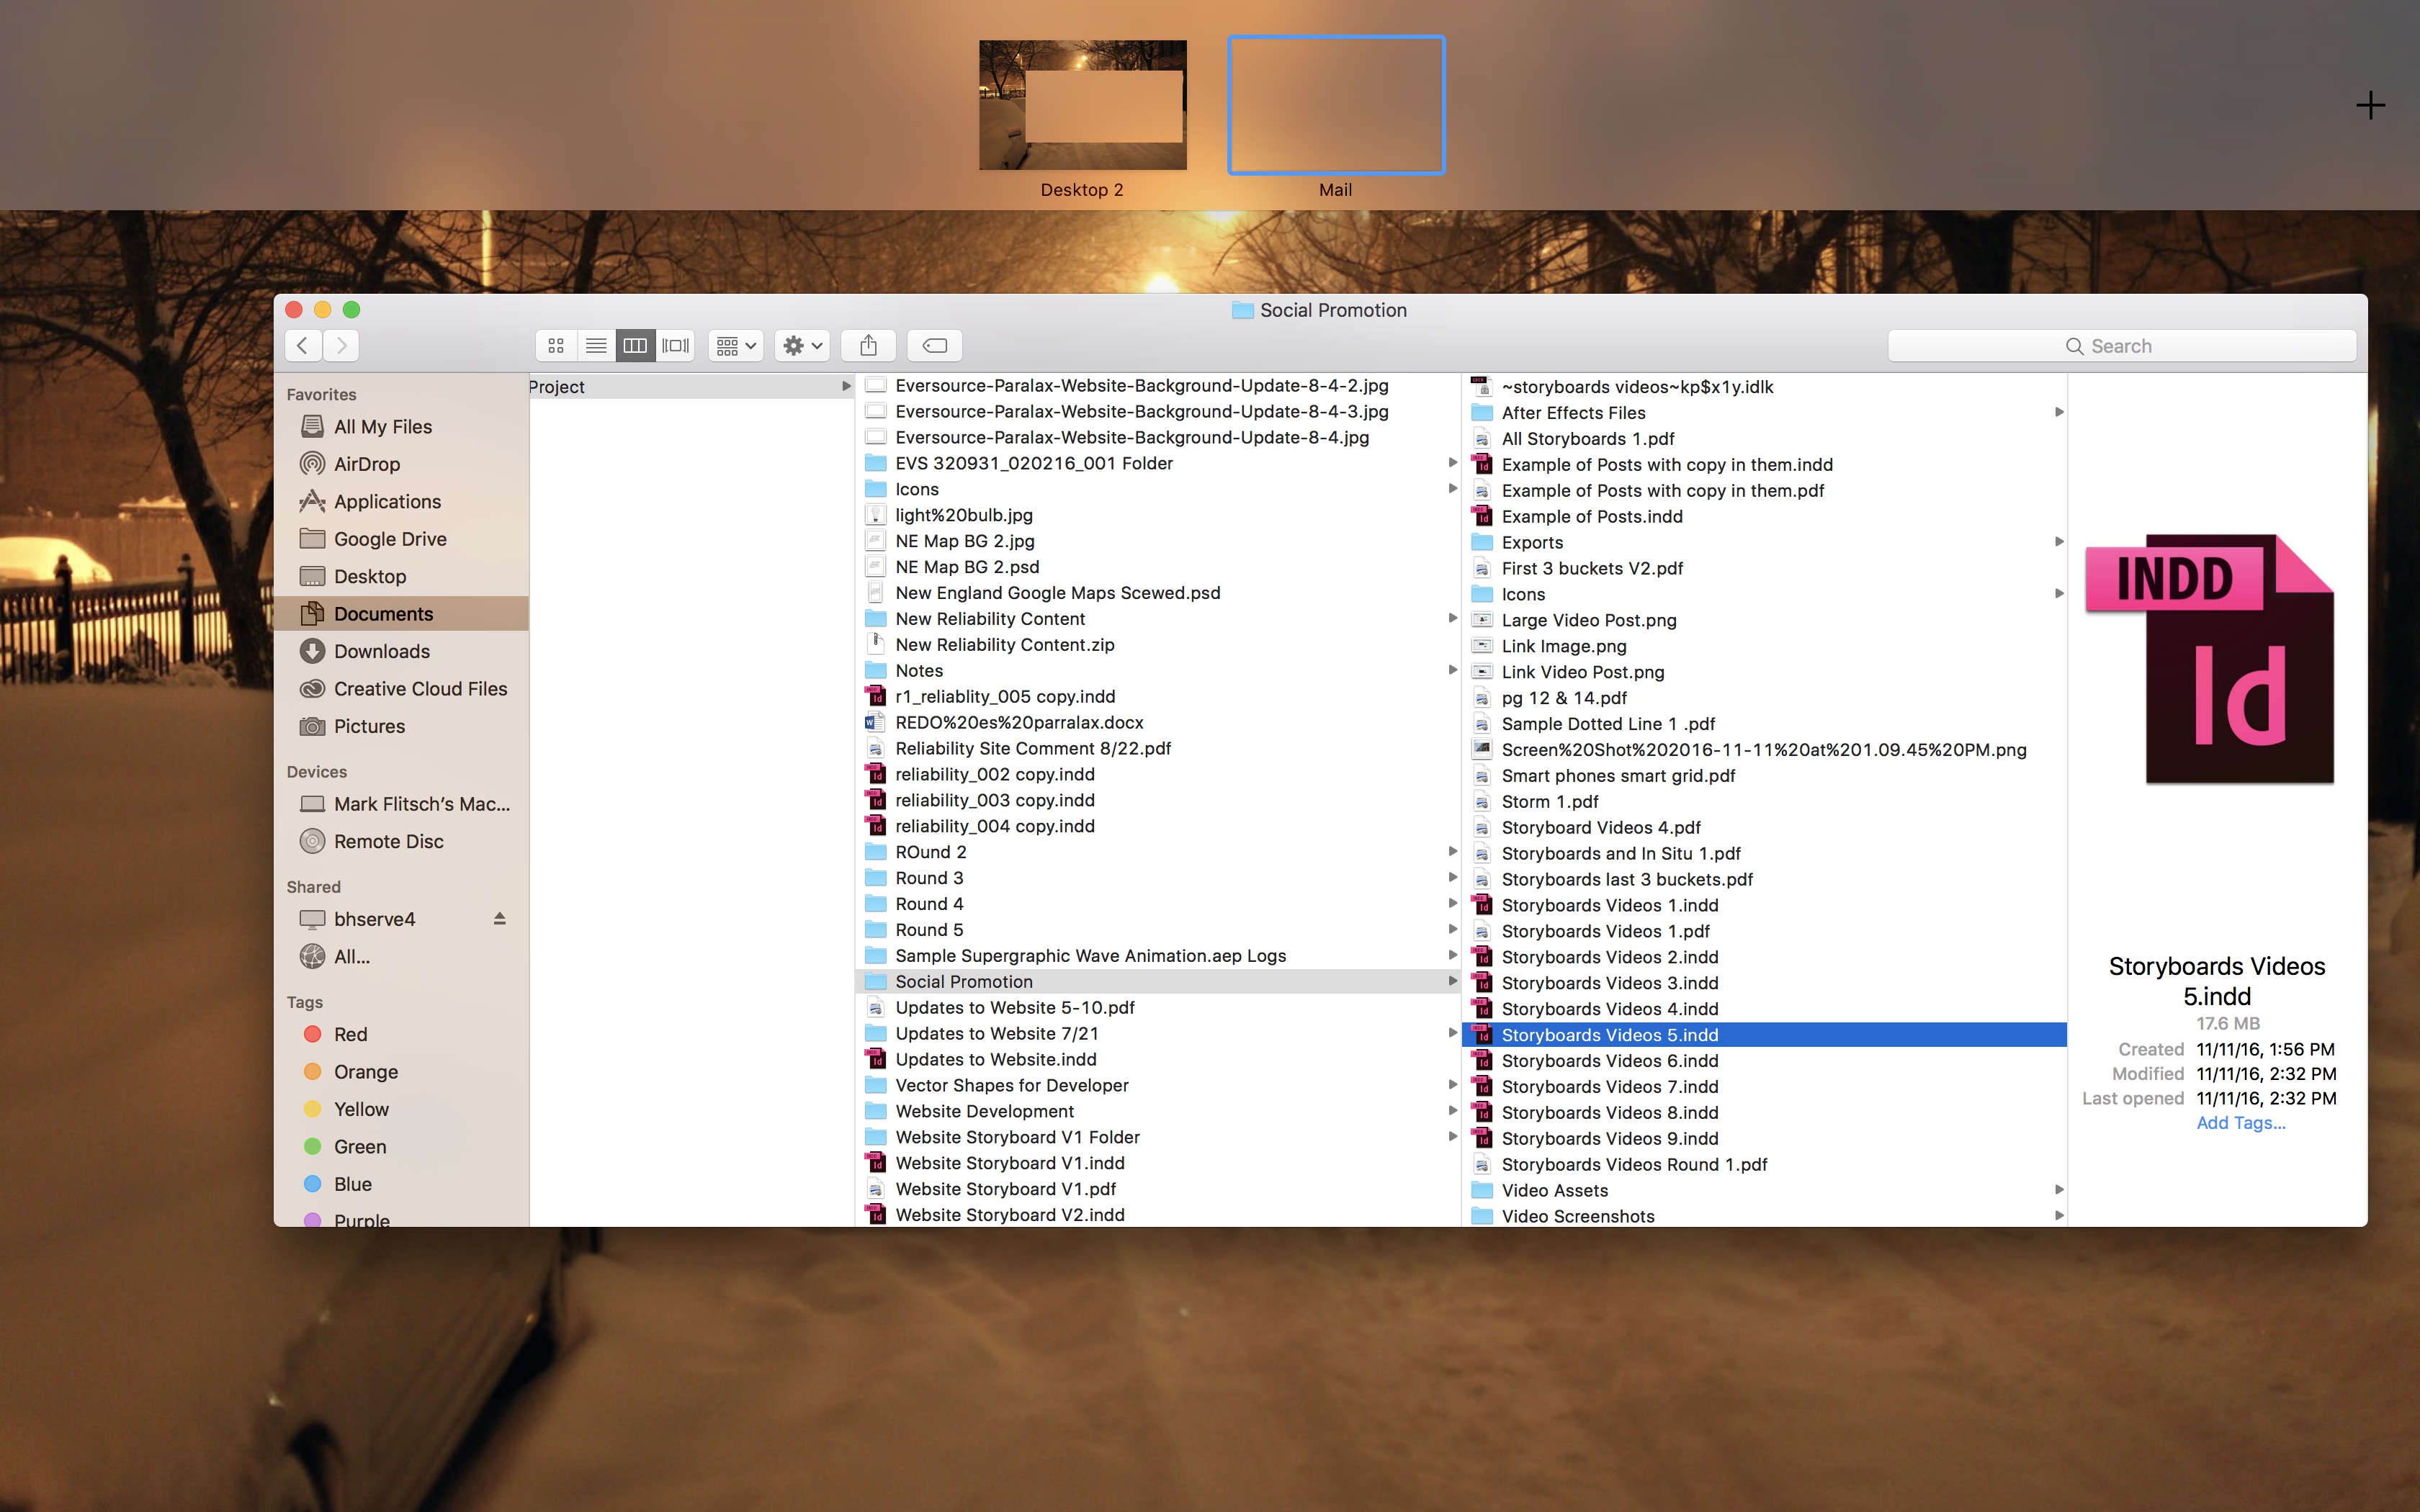Open the Arrange items dropdown

(x=736, y=345)
